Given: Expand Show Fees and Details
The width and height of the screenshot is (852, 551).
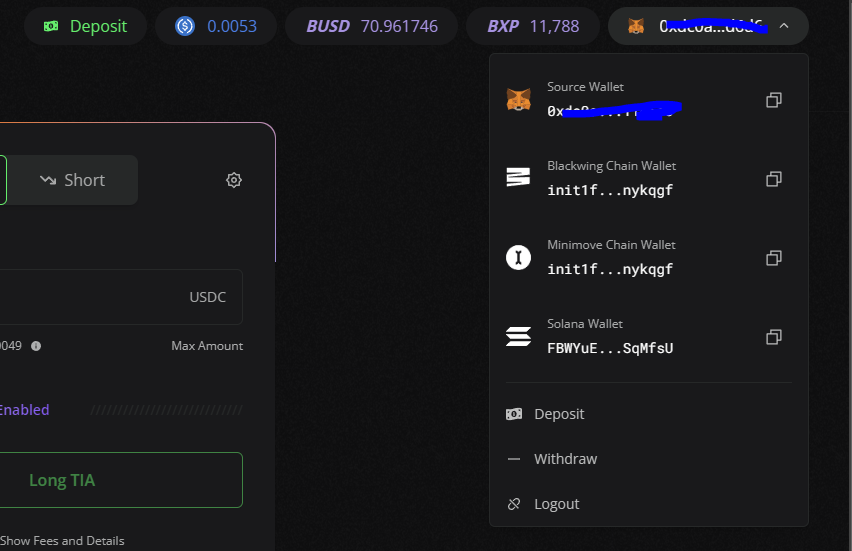Looking at the screenshot, I should click(x=62, y=541).
